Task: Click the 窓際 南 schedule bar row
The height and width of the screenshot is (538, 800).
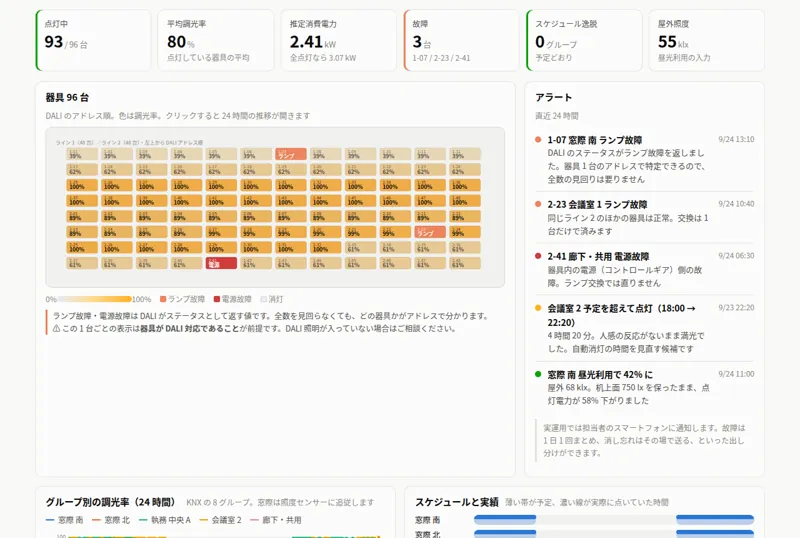Action: (614, 520)
